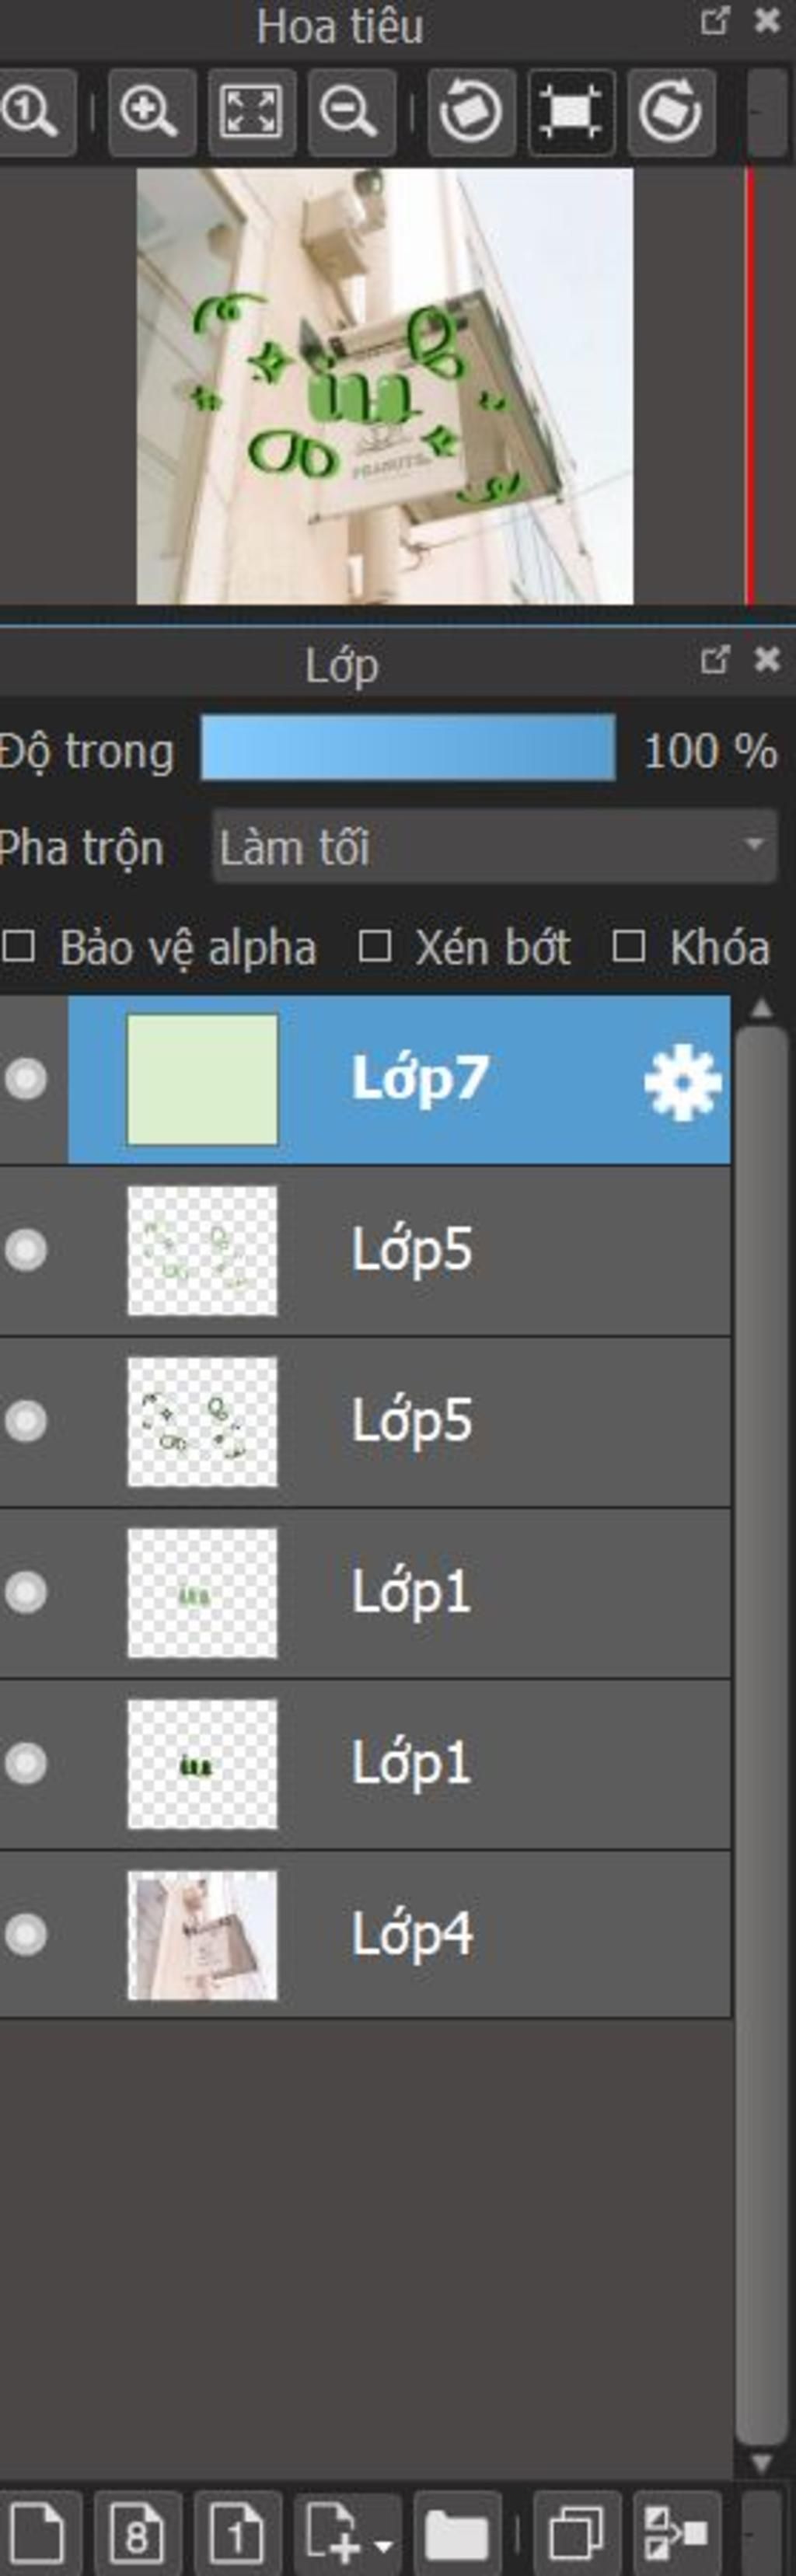Fit the navigator view to screen

click(250, 112)
